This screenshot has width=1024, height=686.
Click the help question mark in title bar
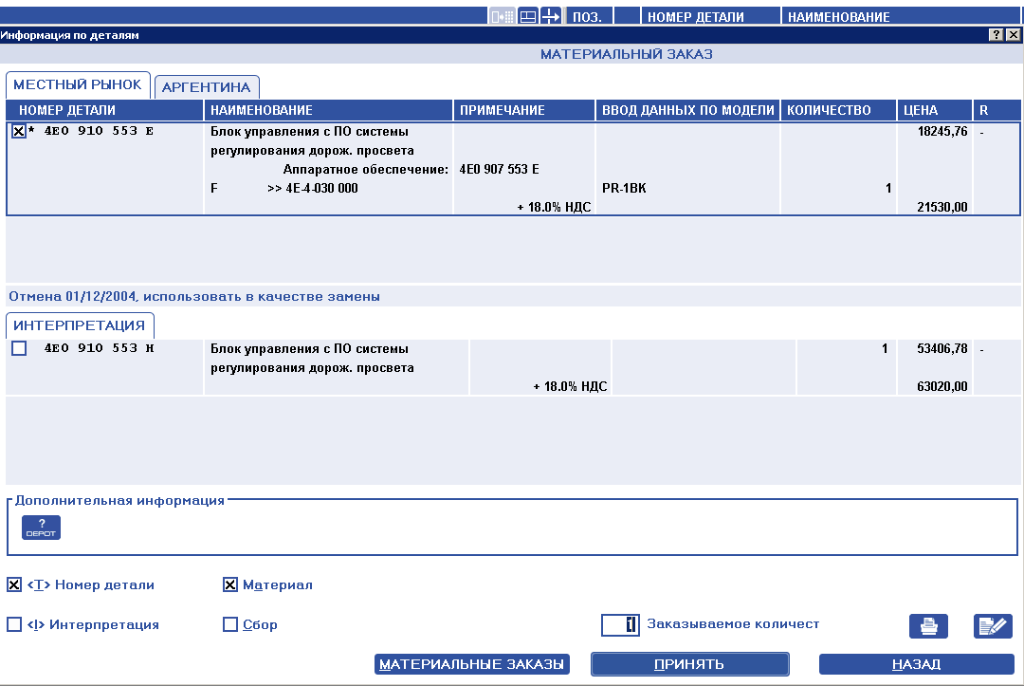[x=996, y=35]
